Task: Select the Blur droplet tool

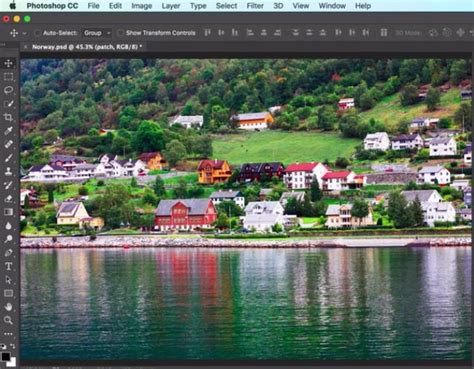Action: (8, 226)
